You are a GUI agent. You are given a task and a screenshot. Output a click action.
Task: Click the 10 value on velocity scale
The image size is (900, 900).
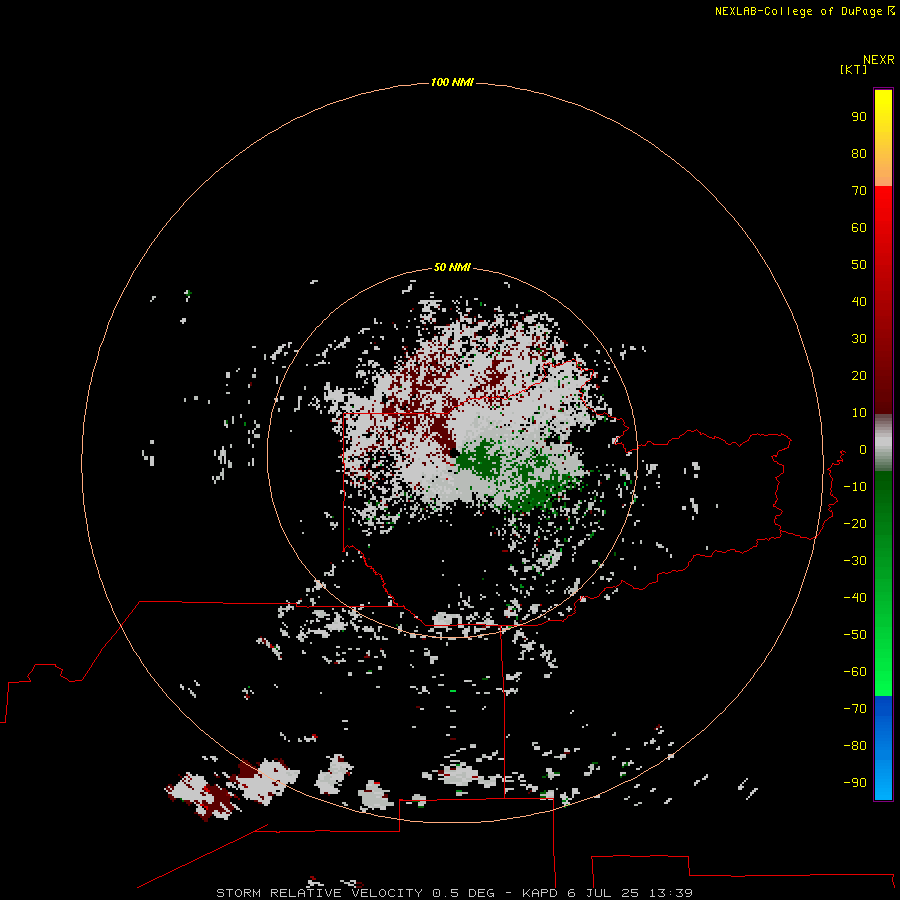(x=859, y=413)
